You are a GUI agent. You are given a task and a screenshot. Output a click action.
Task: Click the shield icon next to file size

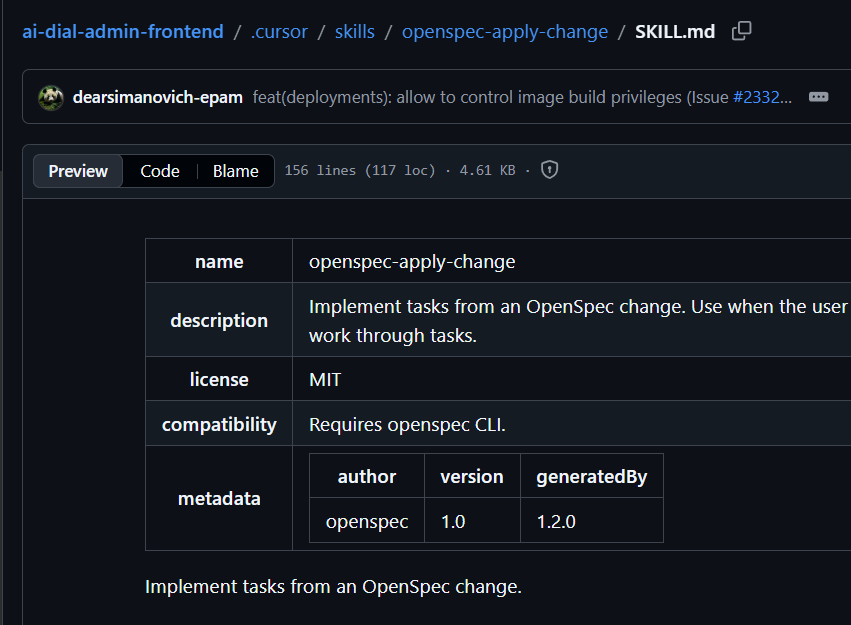point(549,170)
